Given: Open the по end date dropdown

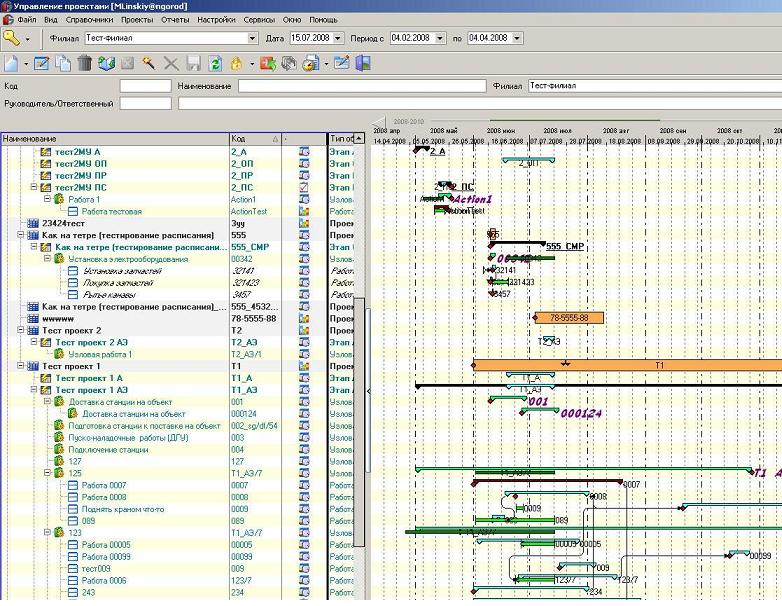Looking at the screenshot, I should coord(517,38).
